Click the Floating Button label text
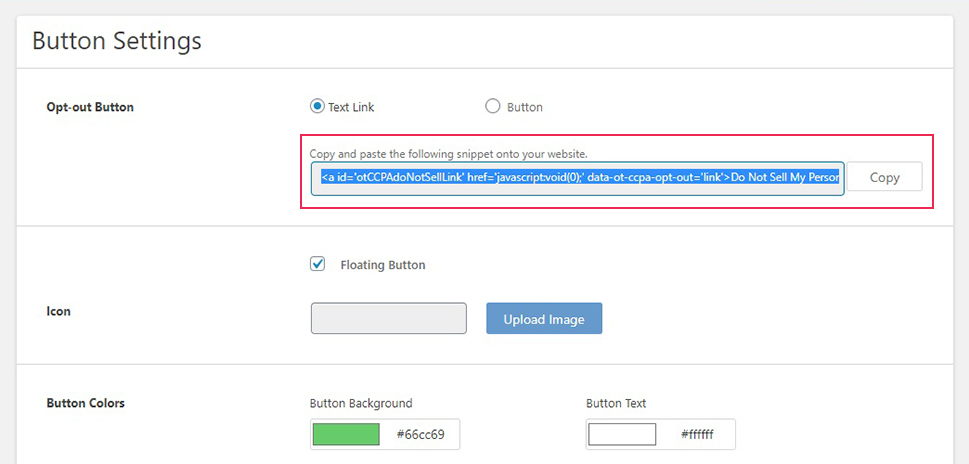This screenshot has height=464, width=969. 383,265
